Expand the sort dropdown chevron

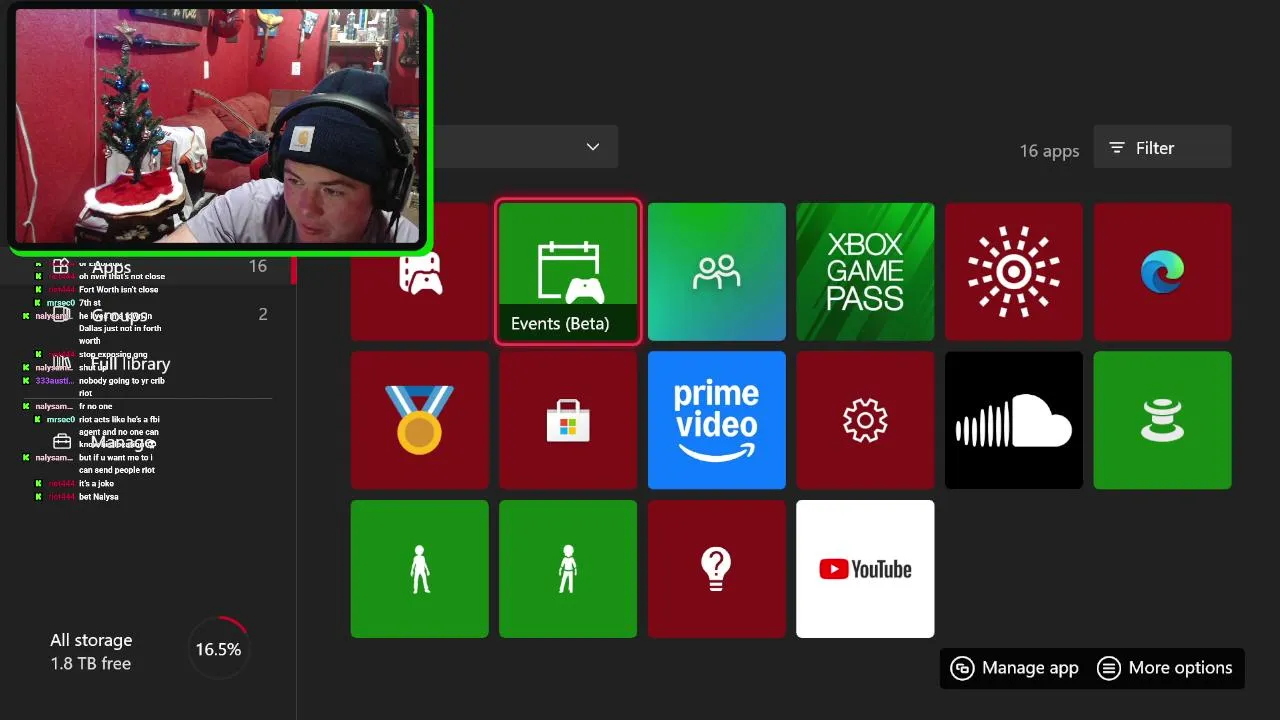[593, 147]
